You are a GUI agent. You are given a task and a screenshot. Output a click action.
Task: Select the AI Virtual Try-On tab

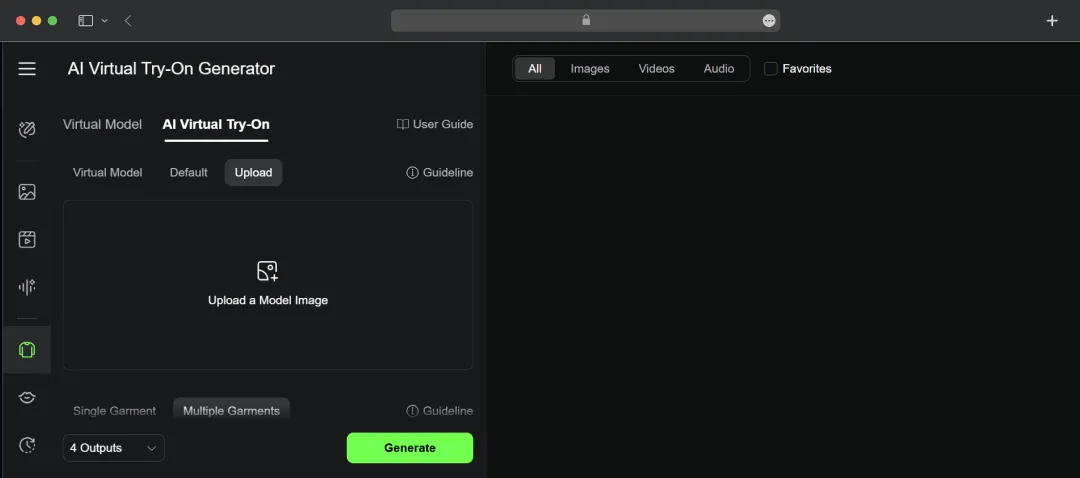point(216,125)
